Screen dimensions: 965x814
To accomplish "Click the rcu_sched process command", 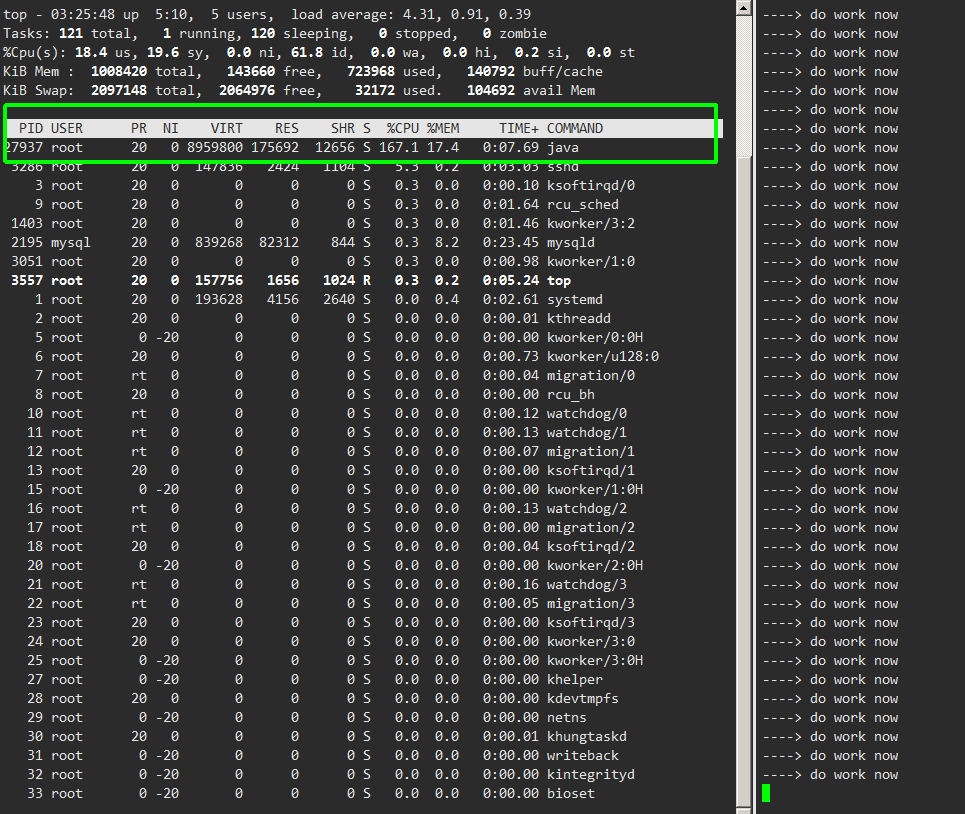I will click(x=583, y=204).
